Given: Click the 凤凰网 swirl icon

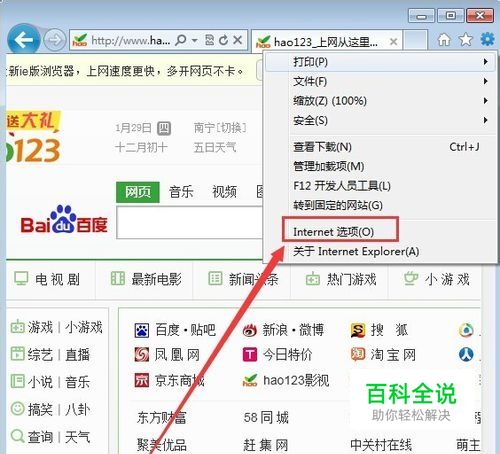Looking at the screenshot, I should tap(142, 355).
